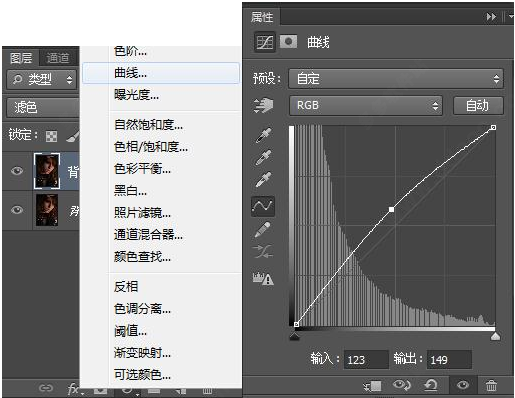
Task: Click the 自动 auto button
Action: click(x=478, y=106)
